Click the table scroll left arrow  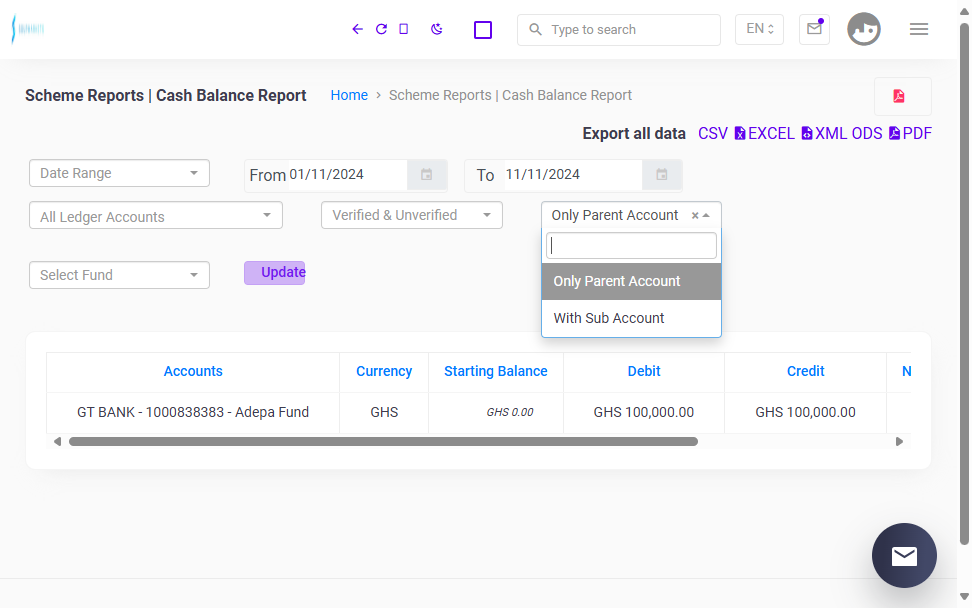point(57,442)
